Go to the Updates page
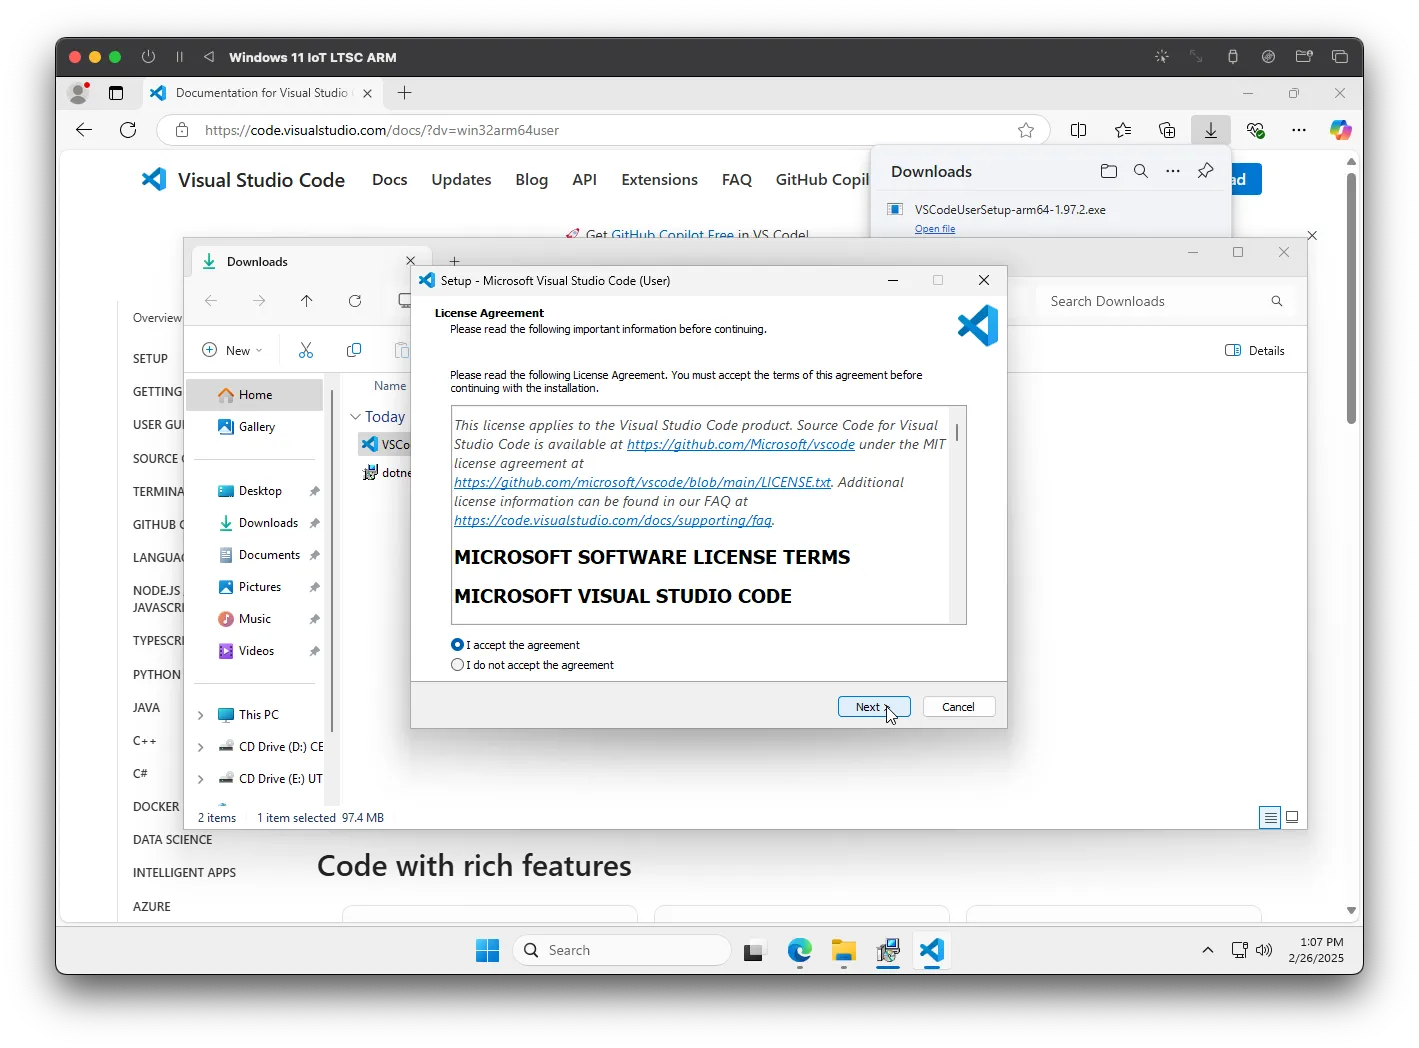Image resolution: width=1419 pixels, height=1048 pixels. coord(461,180)
